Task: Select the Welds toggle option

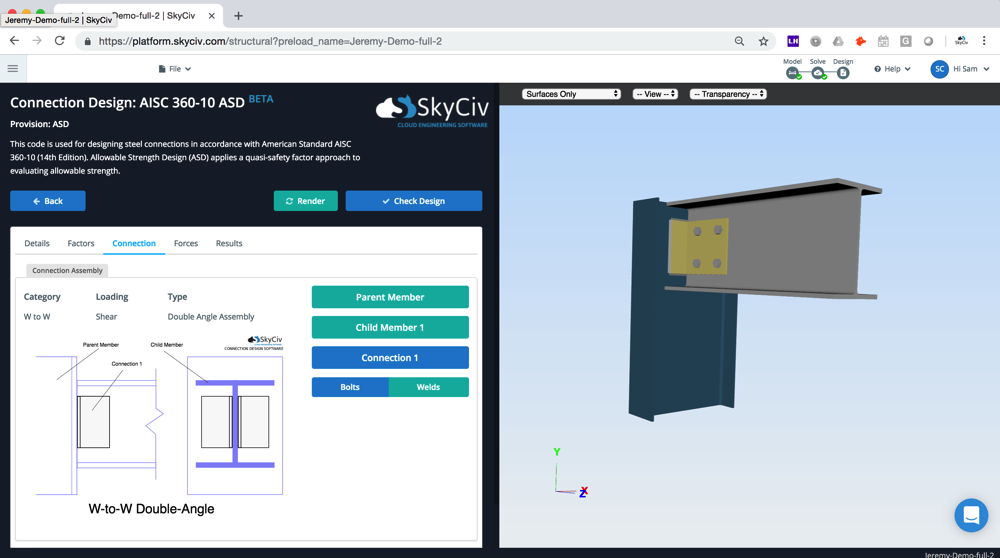Action: point(428,387)
